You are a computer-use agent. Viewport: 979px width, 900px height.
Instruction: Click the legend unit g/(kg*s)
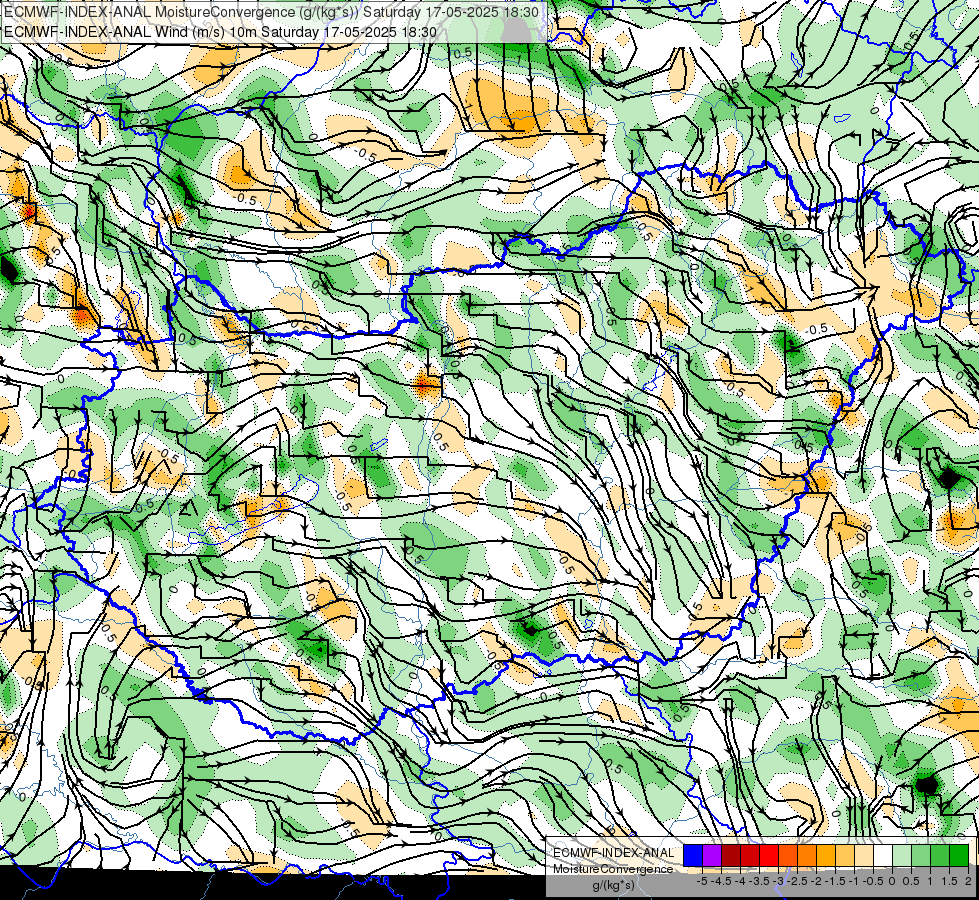tap(614, 886)
